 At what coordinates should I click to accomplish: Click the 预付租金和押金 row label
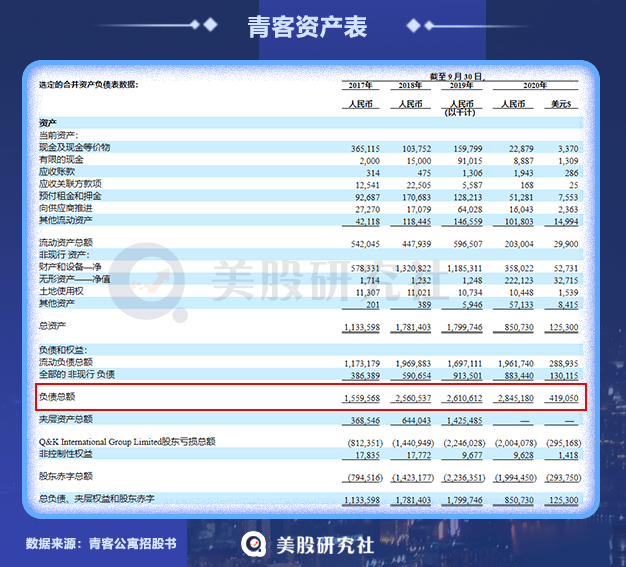tap(70, 196)
